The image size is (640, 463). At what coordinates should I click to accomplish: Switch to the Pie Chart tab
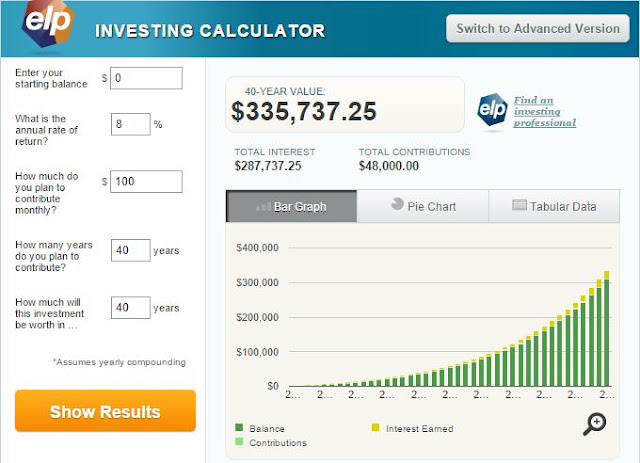coord(423,206)
